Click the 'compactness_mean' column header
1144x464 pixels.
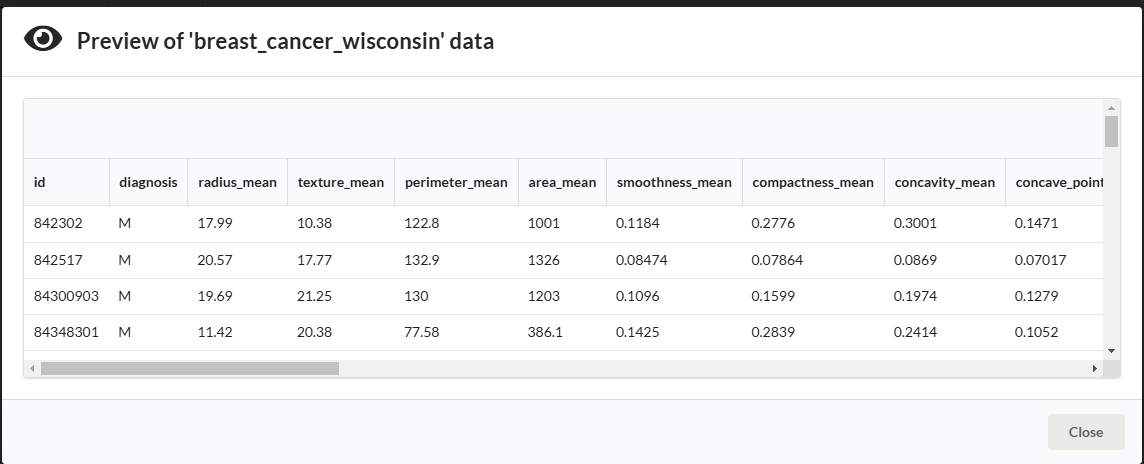pyautogui.click(x=812, y=182)
